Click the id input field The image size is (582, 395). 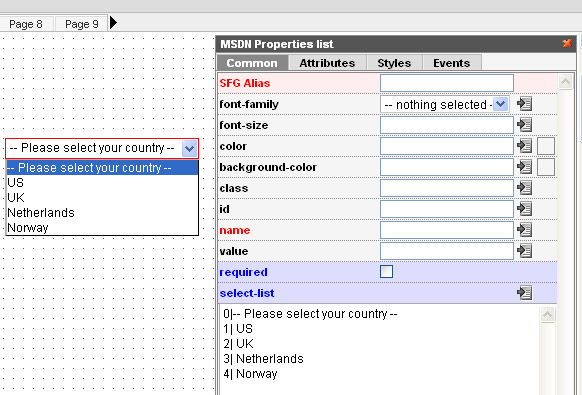tap(447, 209)
